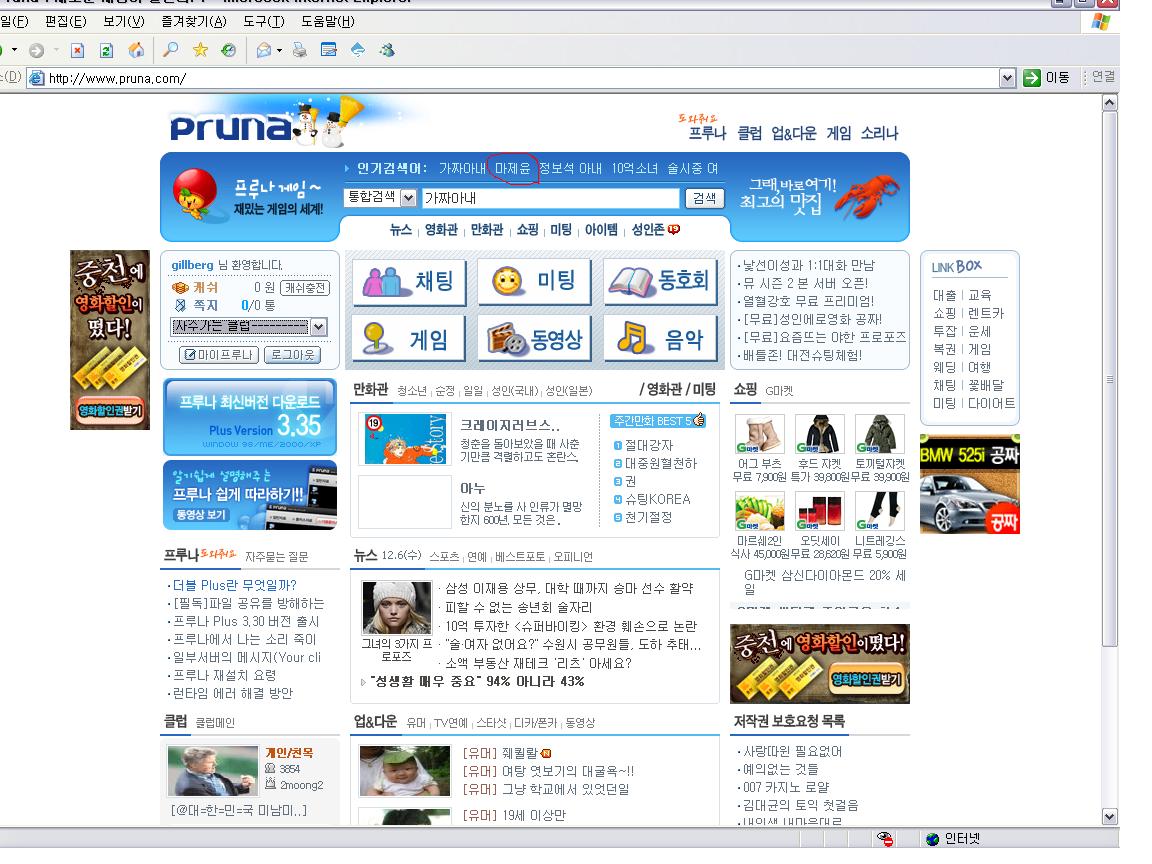Open the large 미팅 smiley tile
The width and height of the screenshot is (1152, 864).
tap(534, 281)
